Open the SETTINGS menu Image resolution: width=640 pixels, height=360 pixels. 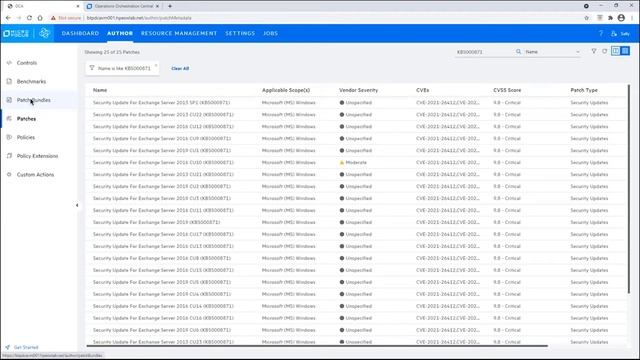pos(240,33)
